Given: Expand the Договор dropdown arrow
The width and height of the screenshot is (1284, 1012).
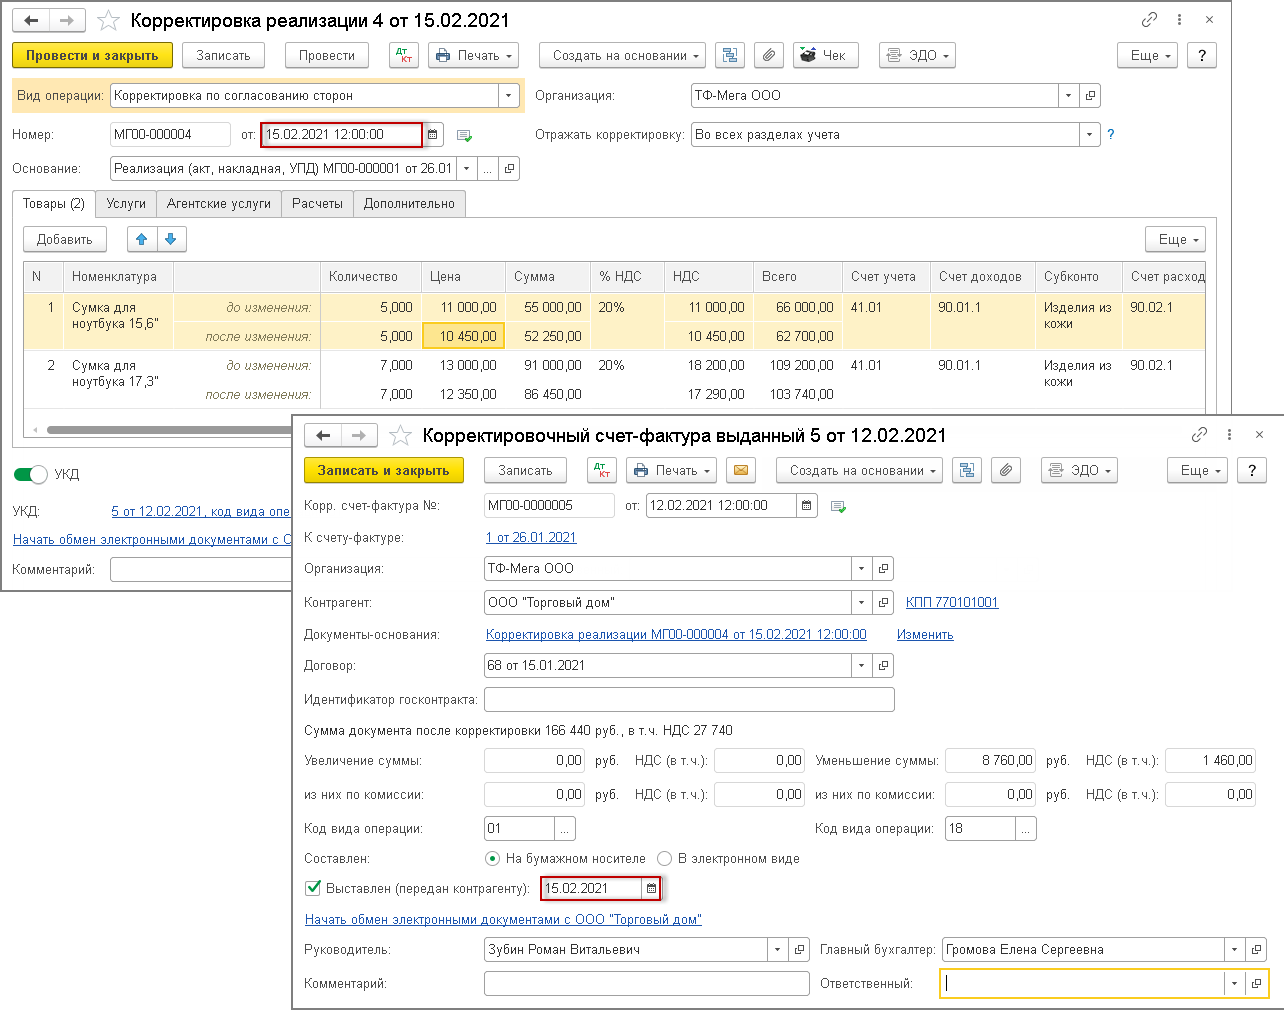Looking at the screenshot, I should (862, 665).
